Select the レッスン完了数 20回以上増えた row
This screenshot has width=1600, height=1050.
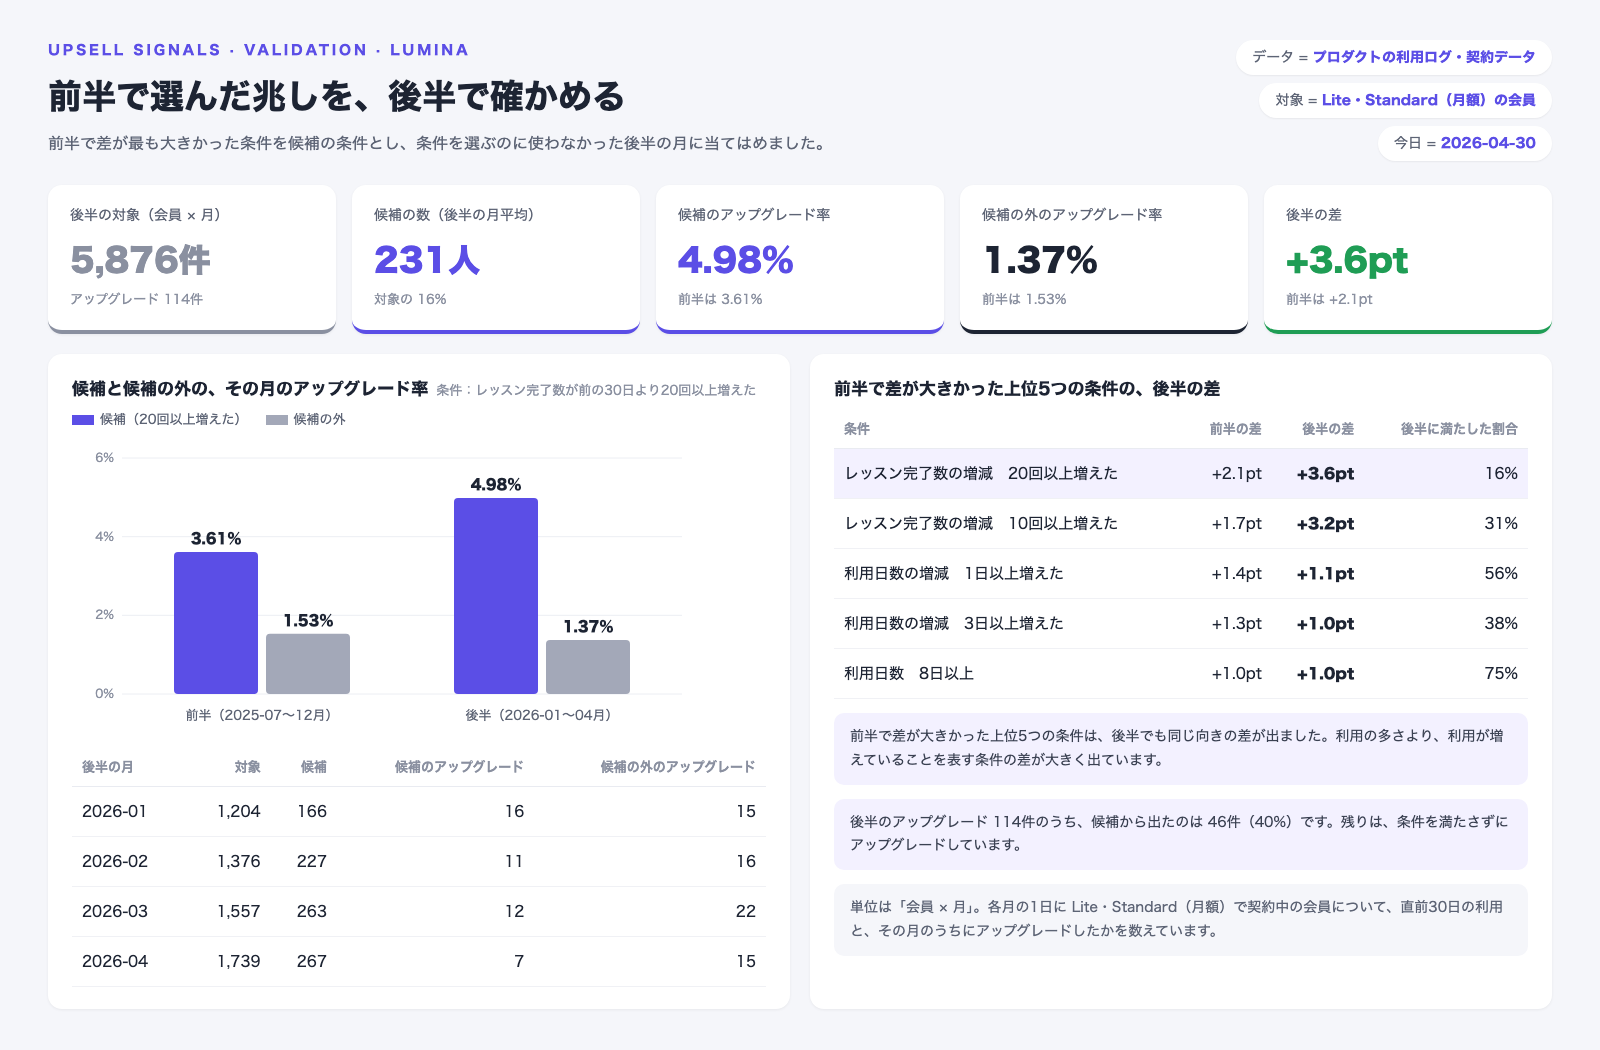tap(1181, 473)
